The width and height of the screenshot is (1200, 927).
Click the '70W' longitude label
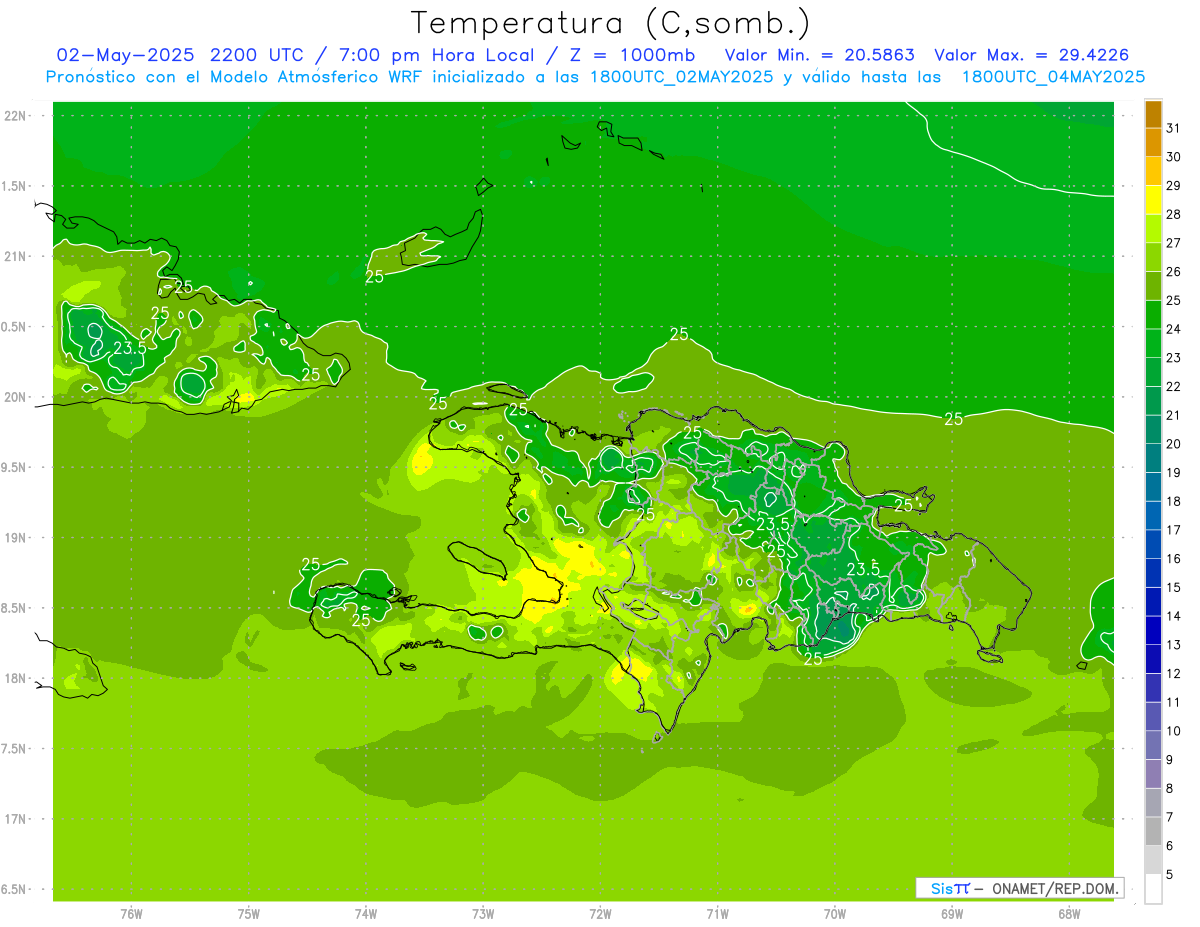coord(835,913)
